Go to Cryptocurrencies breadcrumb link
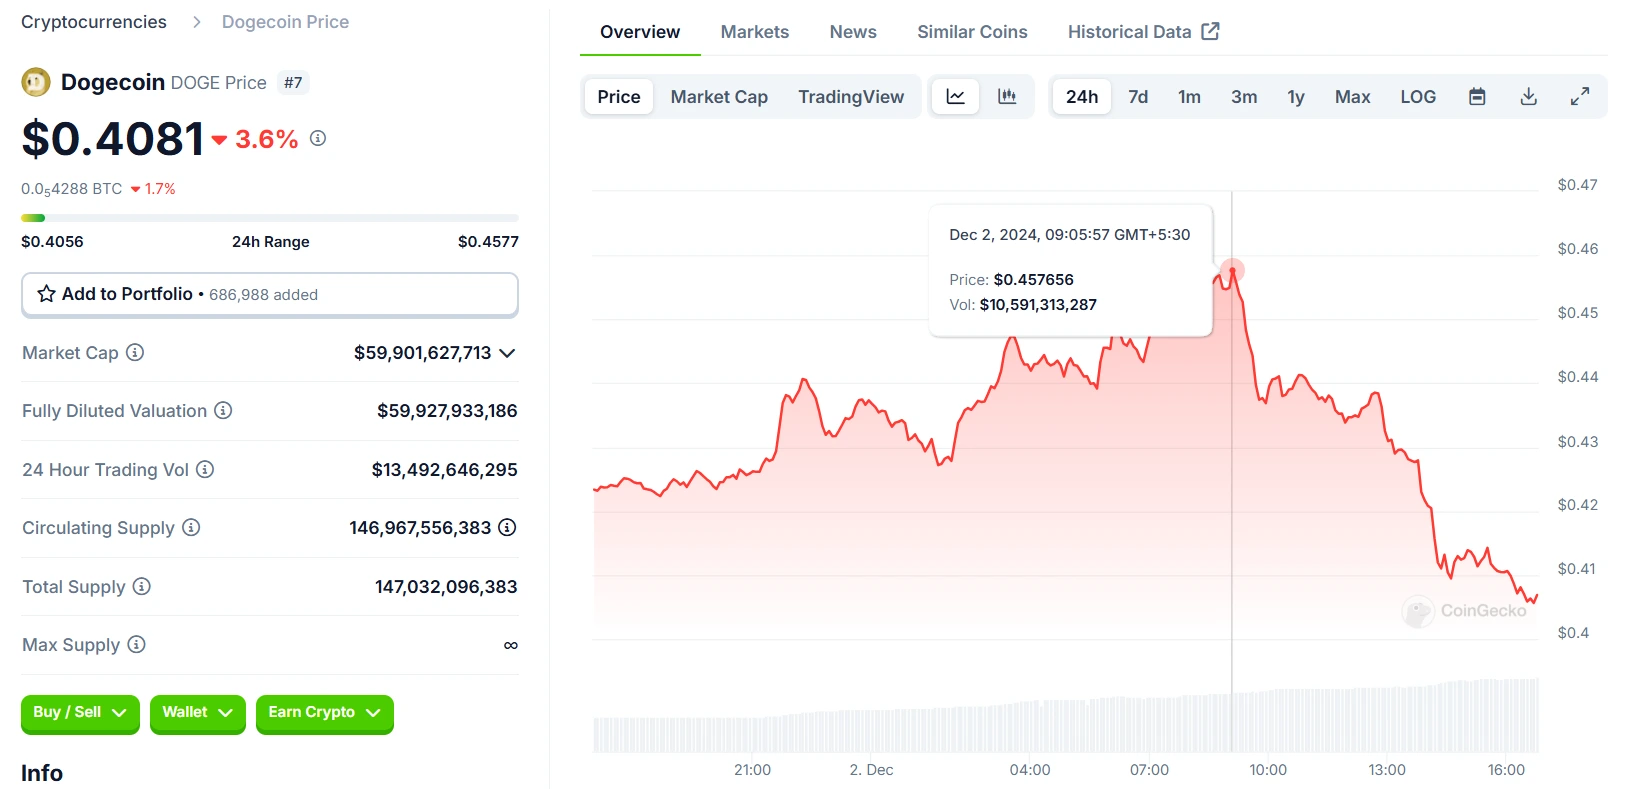 pyautogui.click(x=94, y=22)
